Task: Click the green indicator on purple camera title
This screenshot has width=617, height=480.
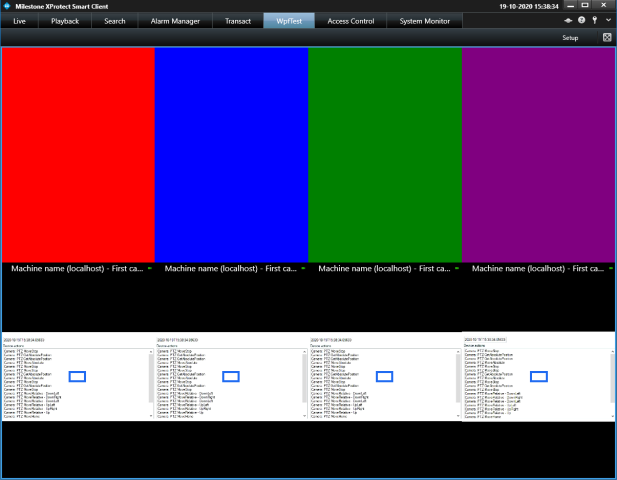Action: 610,268
